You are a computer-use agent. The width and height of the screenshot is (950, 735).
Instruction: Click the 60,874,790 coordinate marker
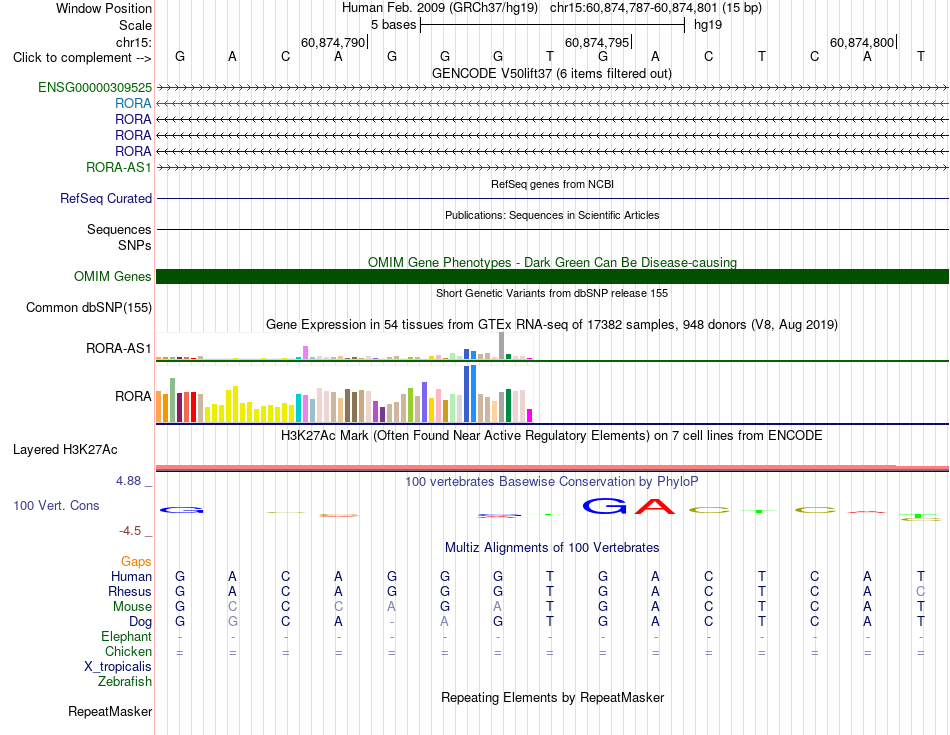coord(333,42)
